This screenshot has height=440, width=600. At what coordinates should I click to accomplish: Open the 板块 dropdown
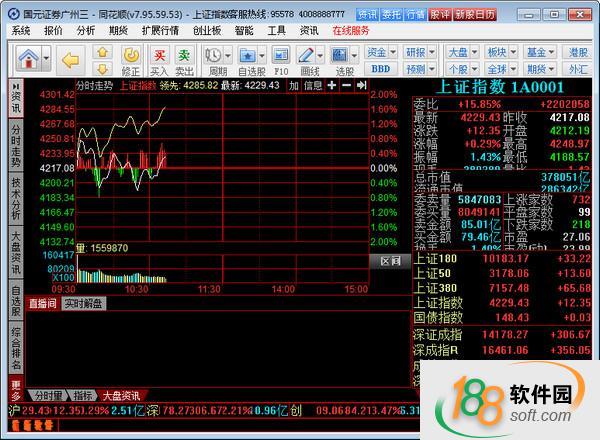pos(501,52)
